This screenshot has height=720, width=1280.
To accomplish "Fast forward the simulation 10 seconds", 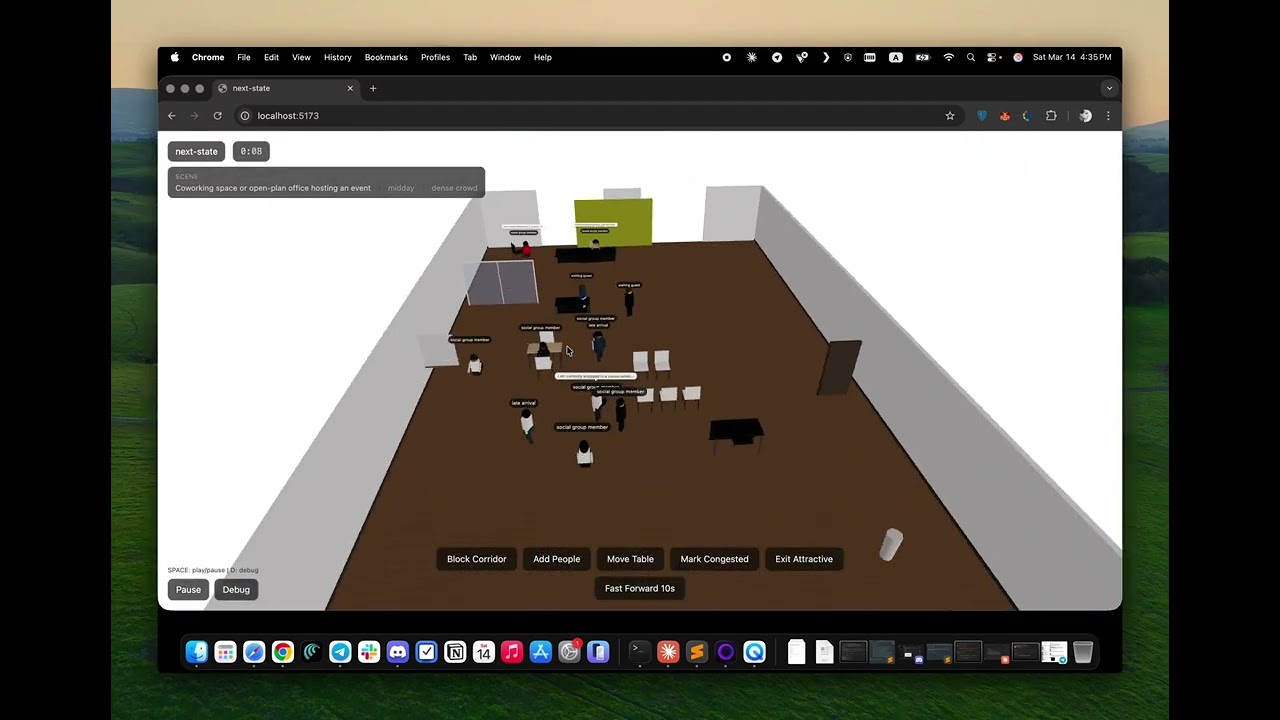I will point(640,588).
